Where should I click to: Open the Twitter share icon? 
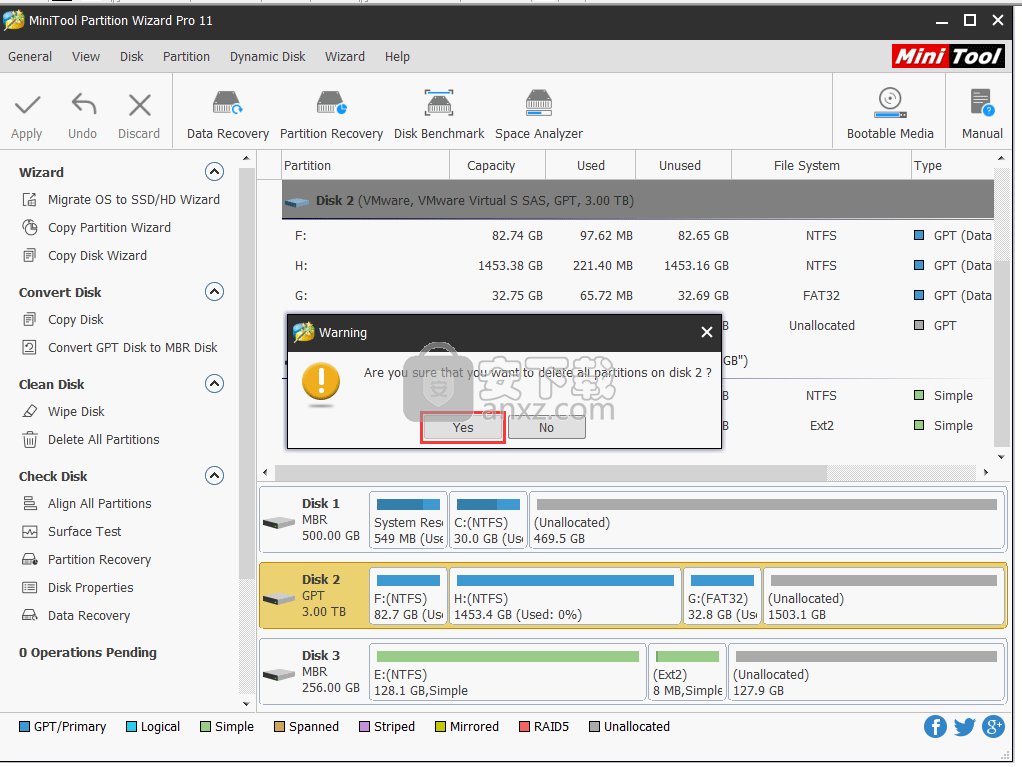point(965,727)
